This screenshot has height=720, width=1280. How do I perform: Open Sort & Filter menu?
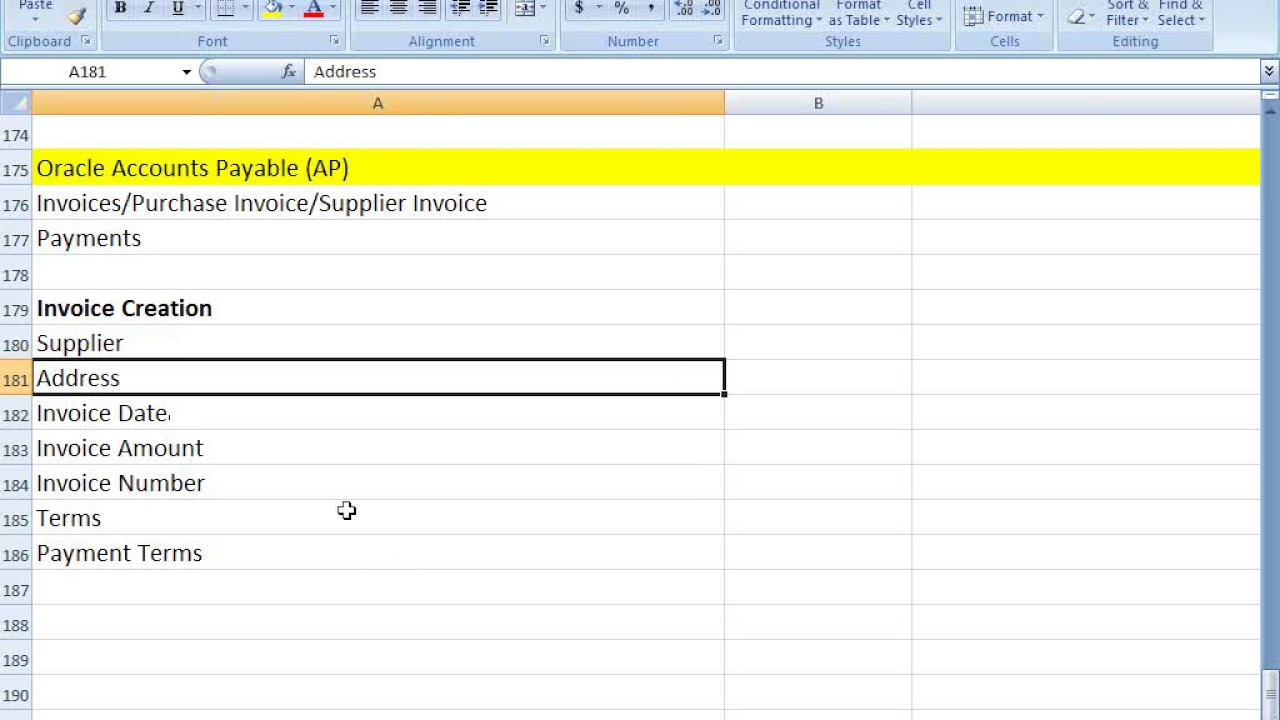[1127, 13]
